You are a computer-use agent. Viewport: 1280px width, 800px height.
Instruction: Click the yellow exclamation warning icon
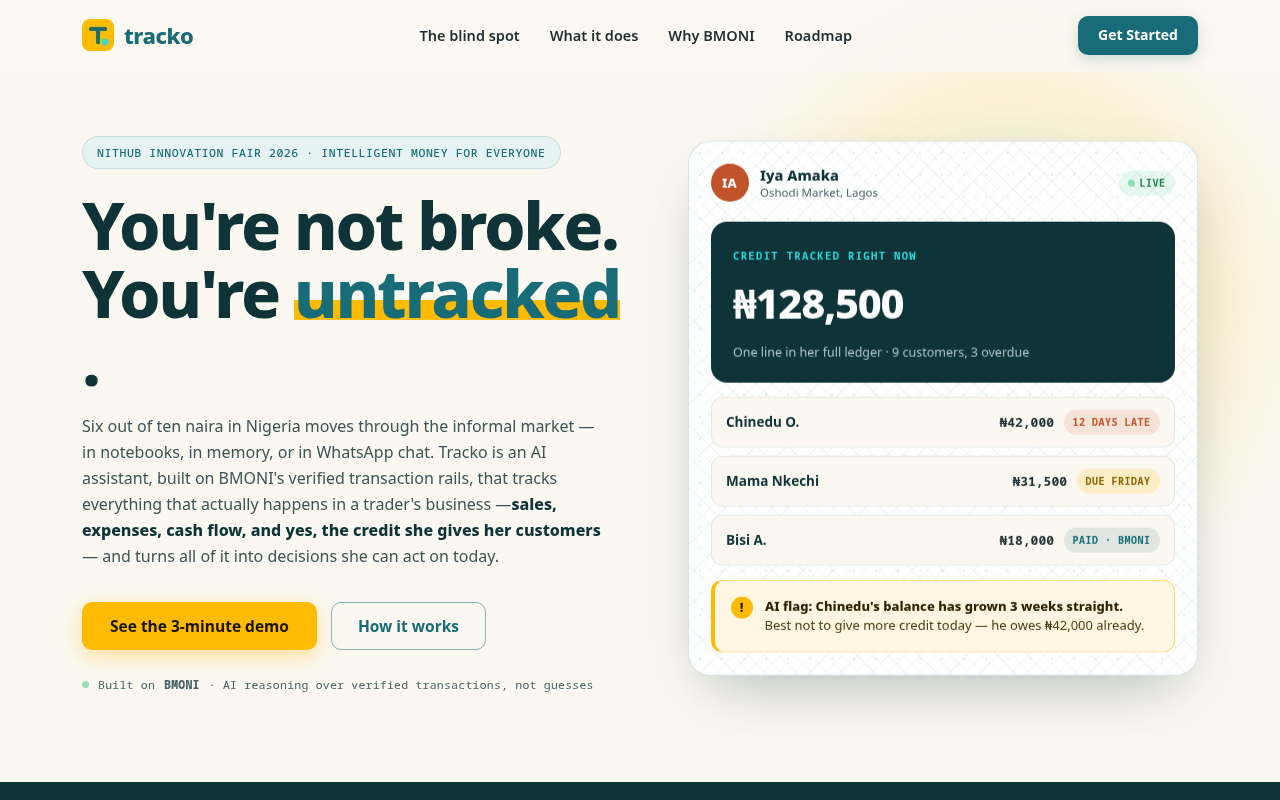742,607
